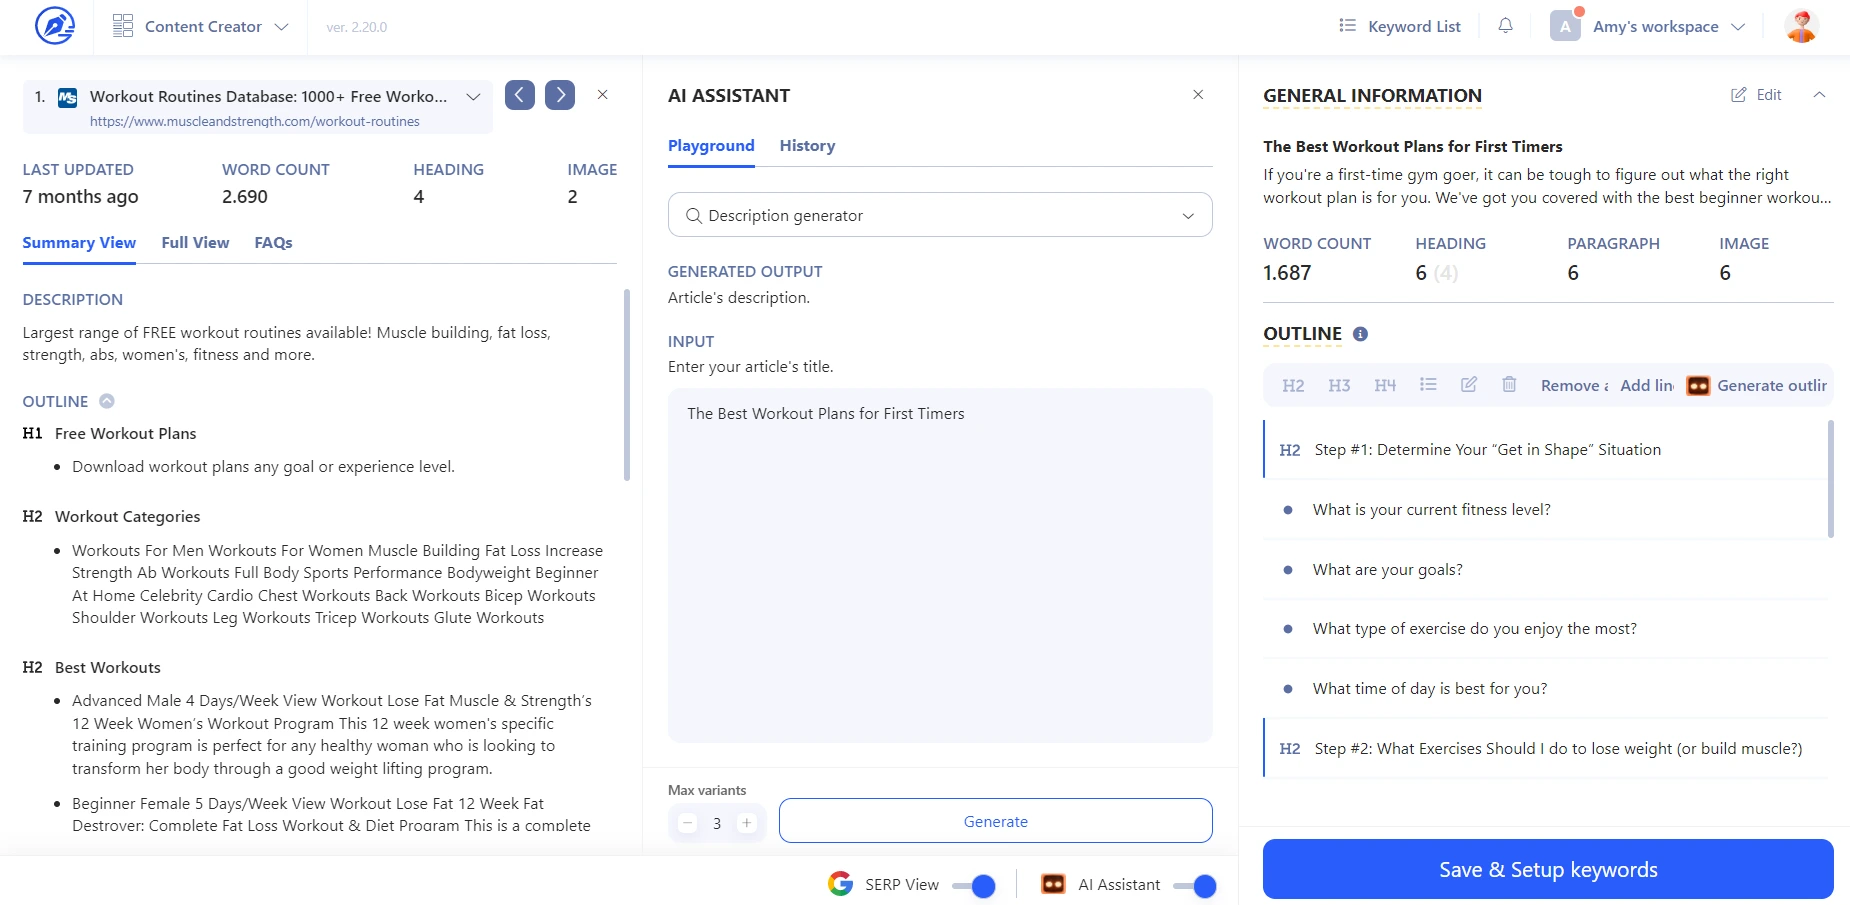This screenshot has width=1850, height=905.
Task: Click the trash icon in the outline toolbar
Action: click(1509, 385)
